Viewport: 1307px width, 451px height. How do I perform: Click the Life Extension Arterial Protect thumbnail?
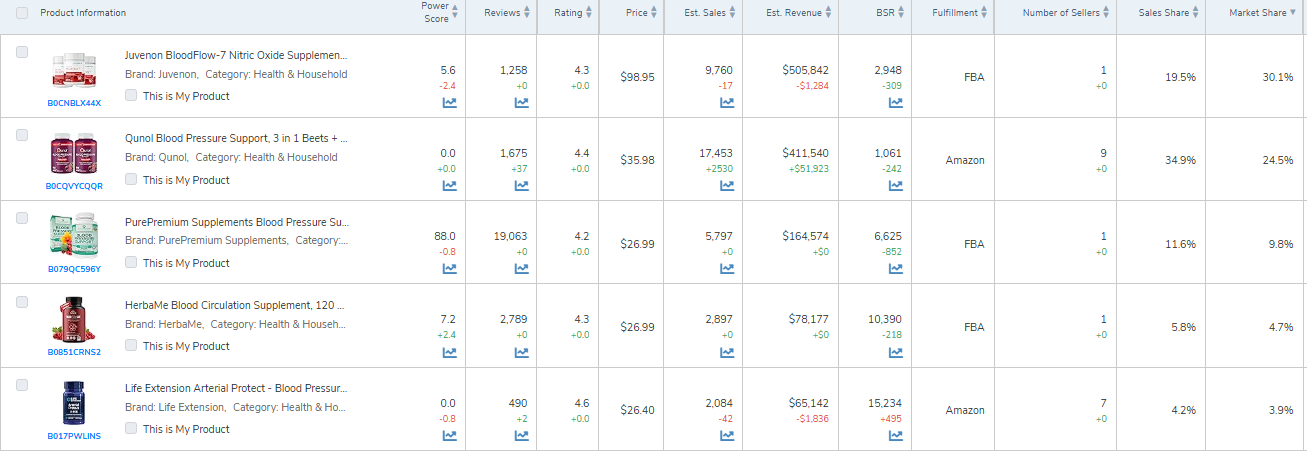(74, 404)
